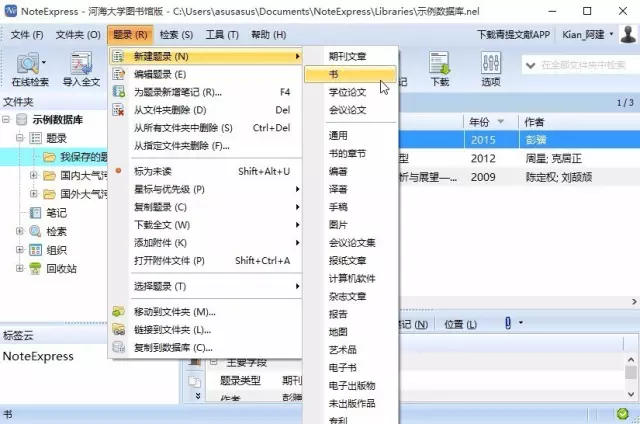The image size is (640, 424).
Task: Click the 编辑题录 menu icon
Action: coord(118,74)
